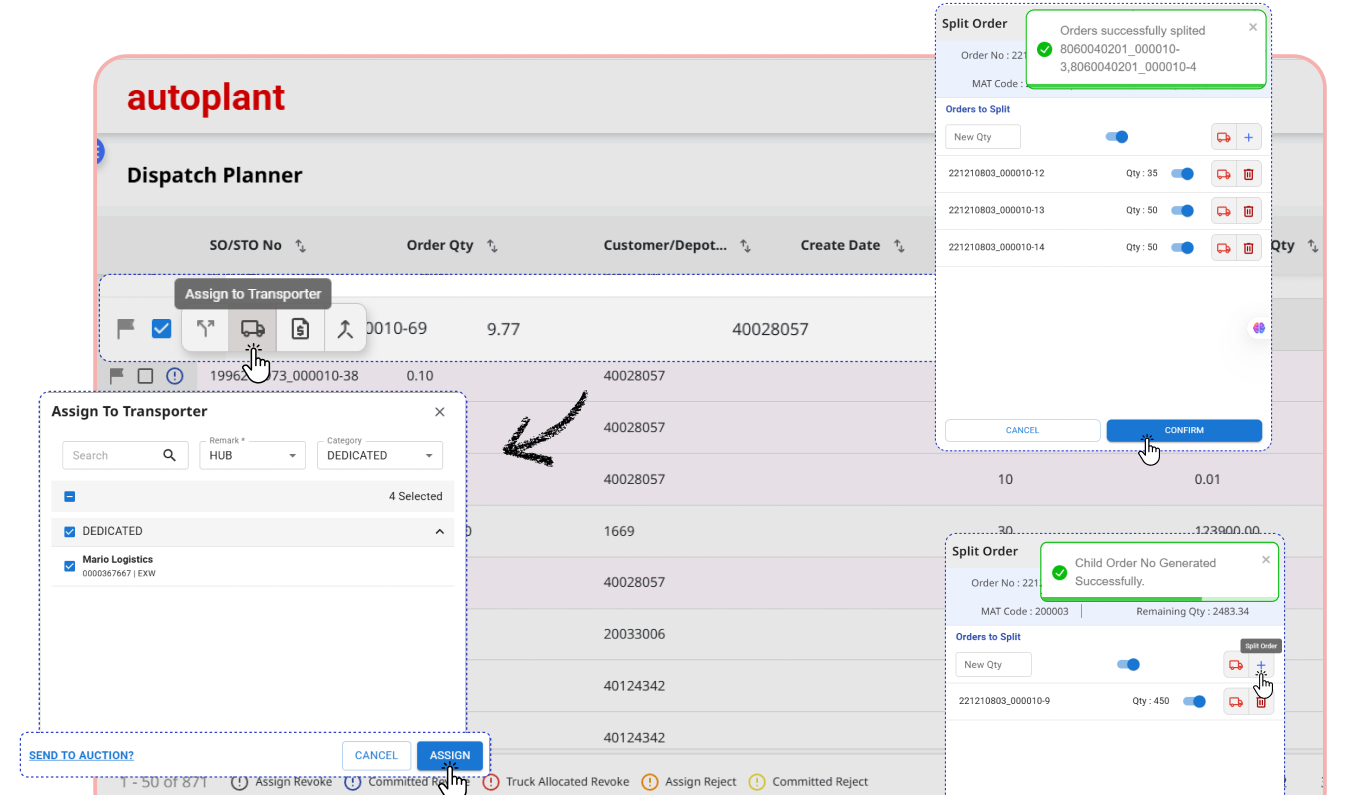This screenshot has height=796, width=1360.
Task: Sort by the Order Qty column
Action: coord(492,246)
